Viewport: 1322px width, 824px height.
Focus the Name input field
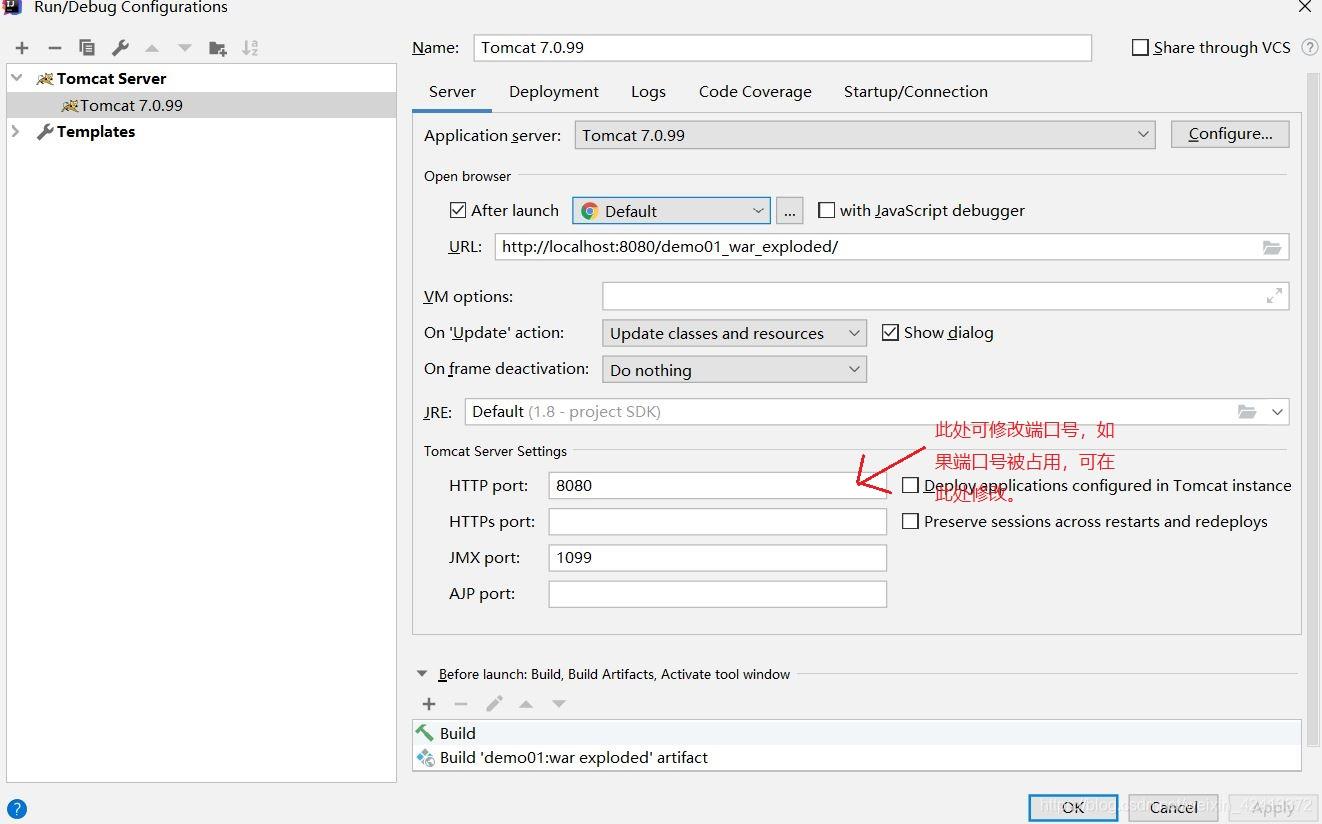783,47
